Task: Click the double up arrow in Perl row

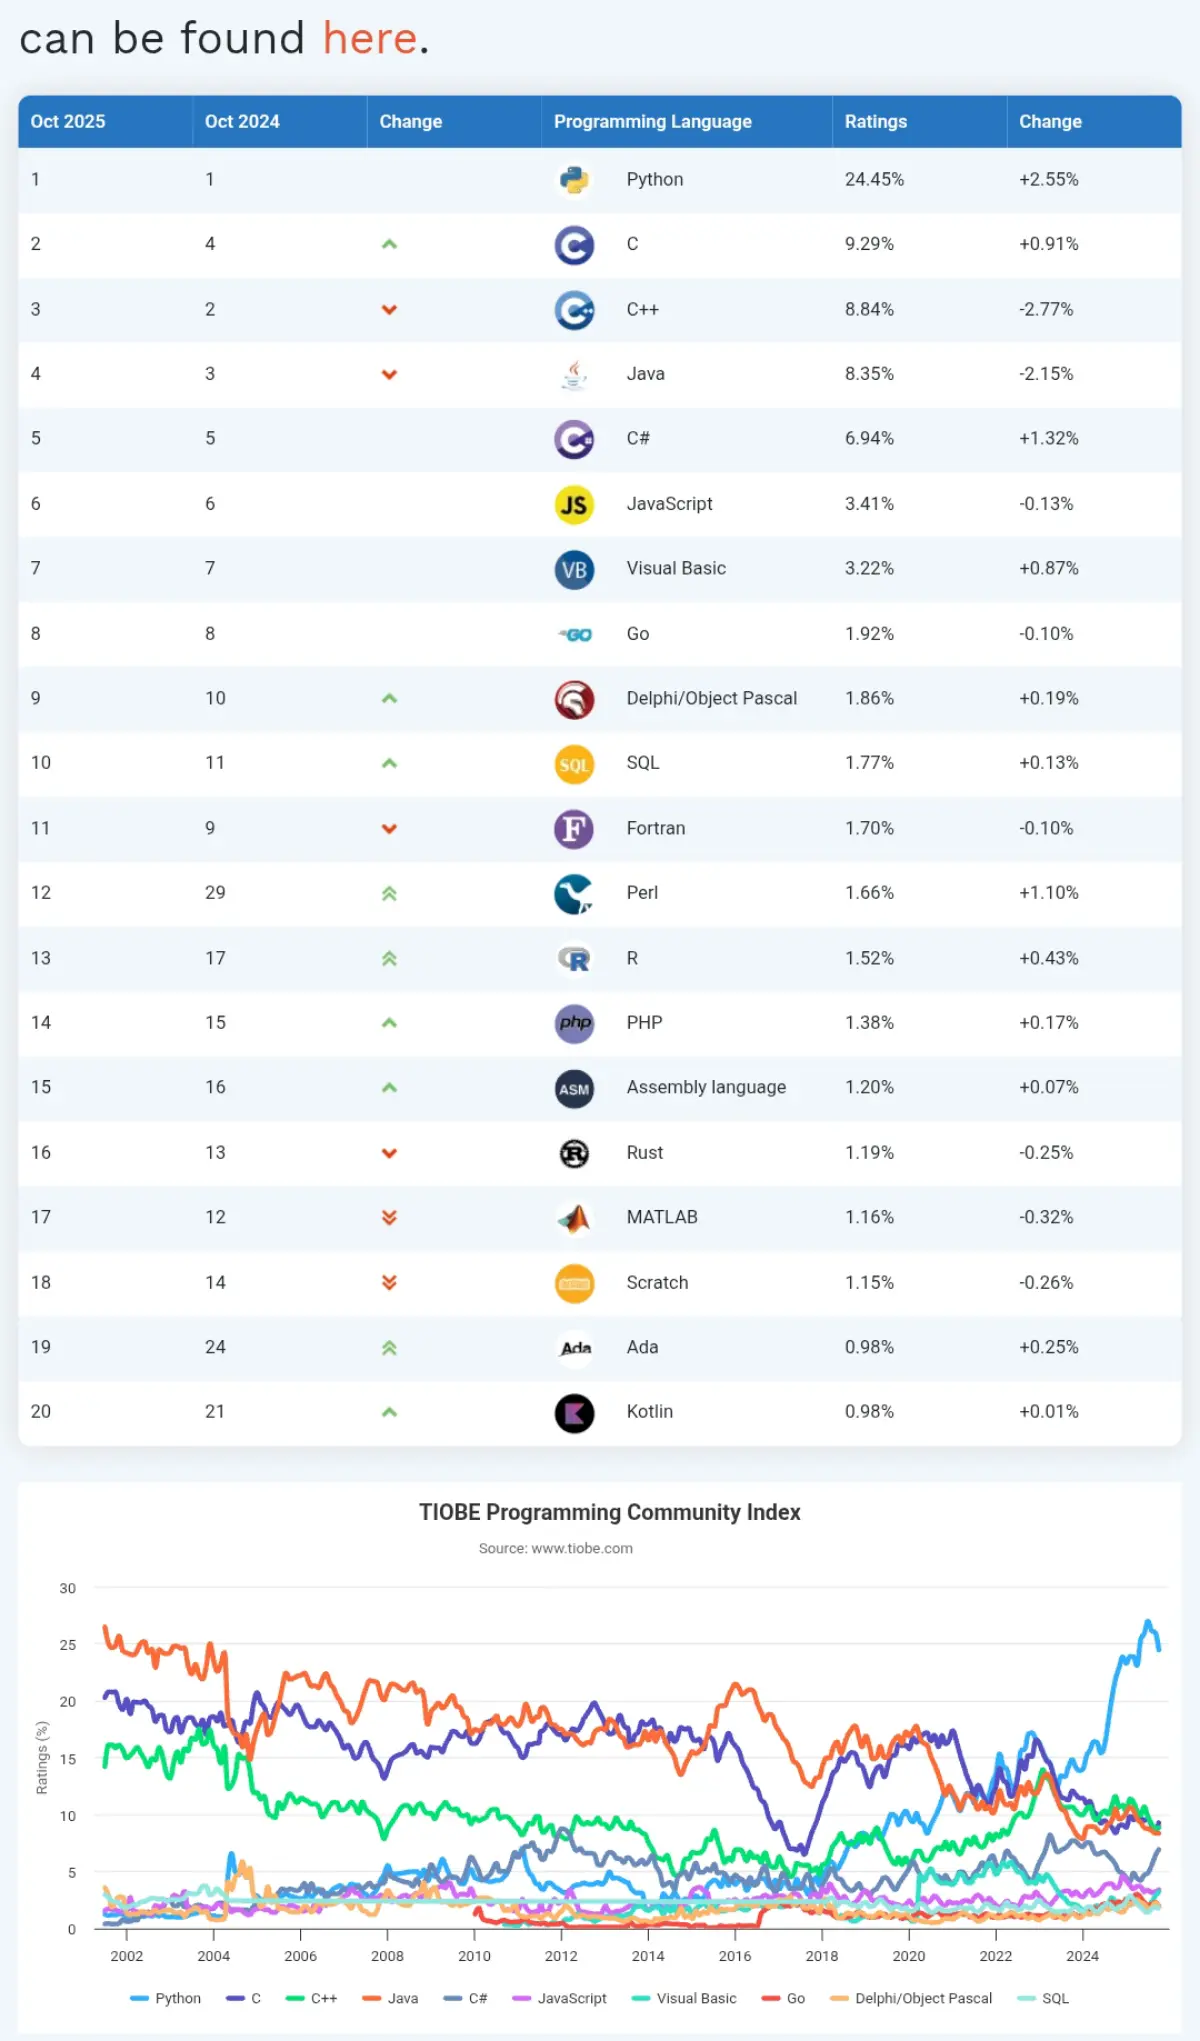Action: pyautogui.click(x=390, y=893)
